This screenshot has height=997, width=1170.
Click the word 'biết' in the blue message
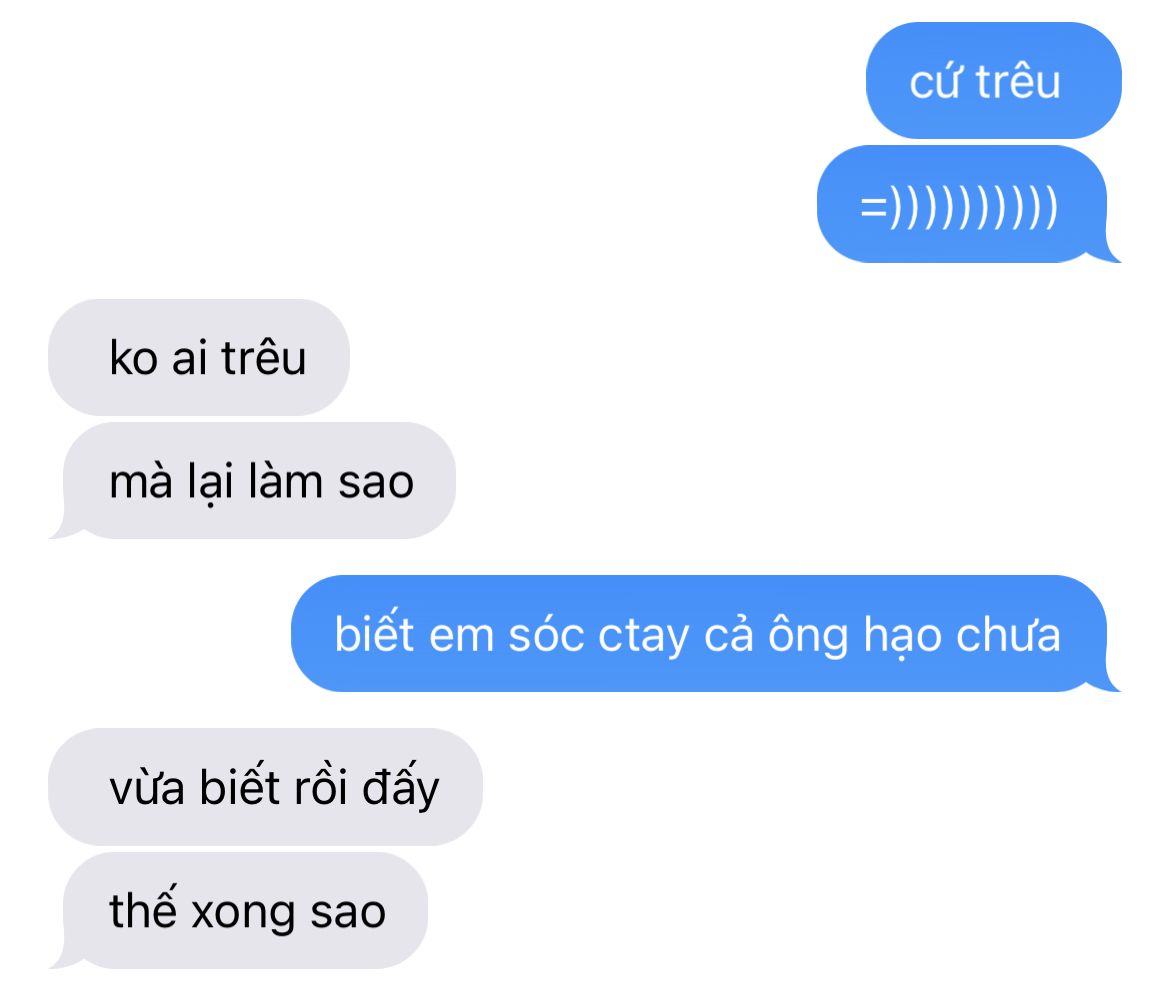(x=375, y=633)
